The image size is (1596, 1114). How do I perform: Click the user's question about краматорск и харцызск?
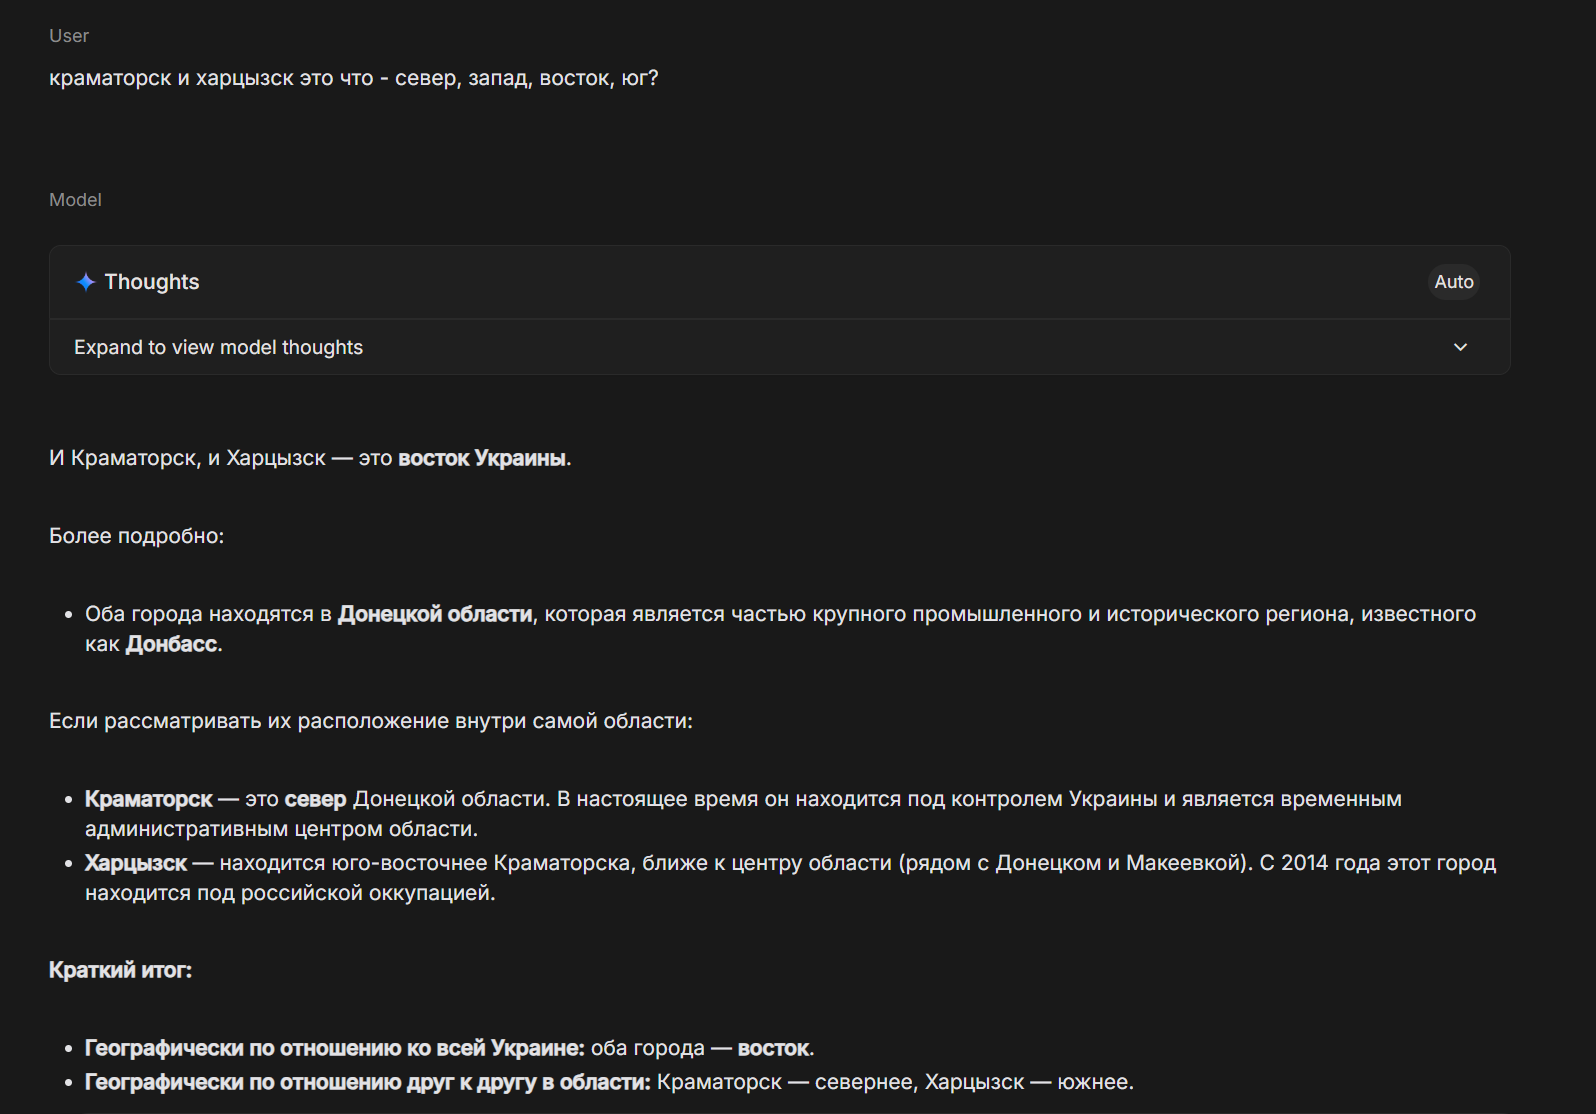coord(353,78)
